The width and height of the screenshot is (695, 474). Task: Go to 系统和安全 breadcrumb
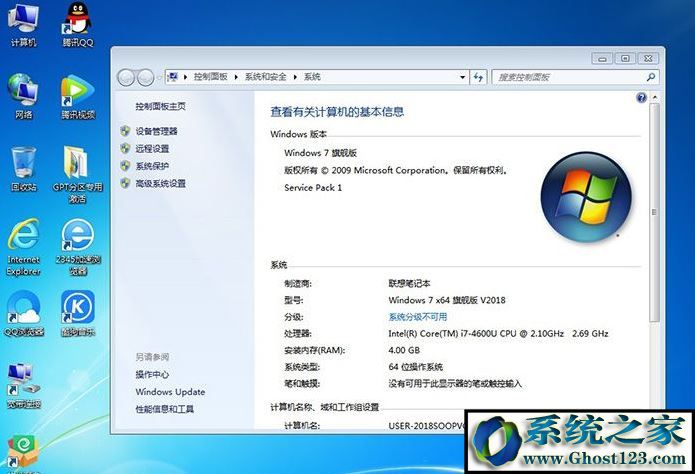[266, 77]
